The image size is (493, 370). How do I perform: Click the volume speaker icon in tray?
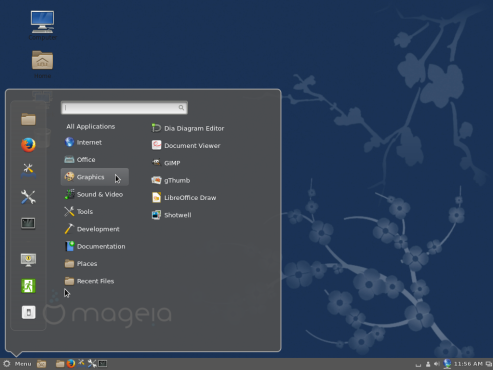[x=437, y=364]
